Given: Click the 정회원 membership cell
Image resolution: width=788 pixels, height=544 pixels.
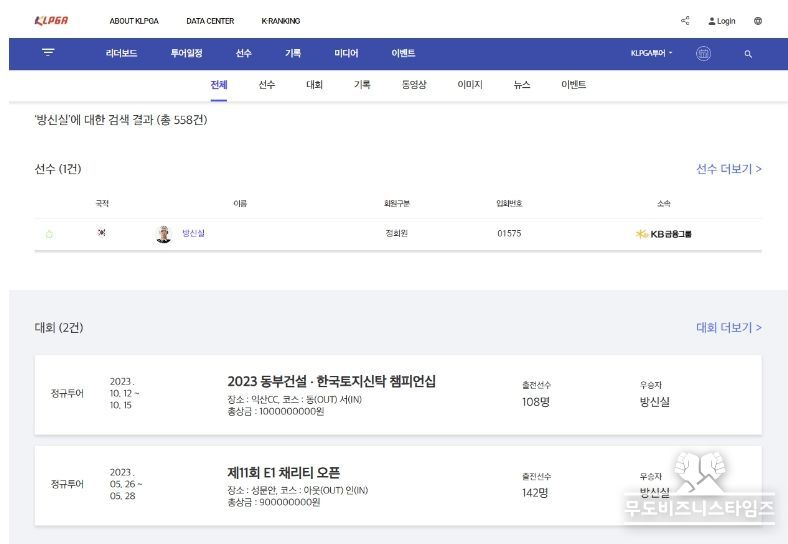Looking at the screenshot, I should [397, 233].
